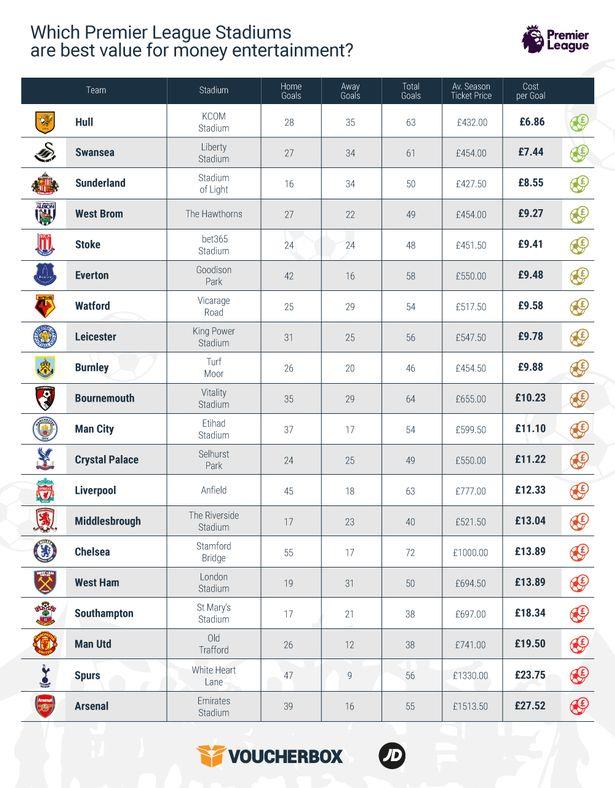Click the Man City club badge
Screen dimensions: 615x788
44,428
